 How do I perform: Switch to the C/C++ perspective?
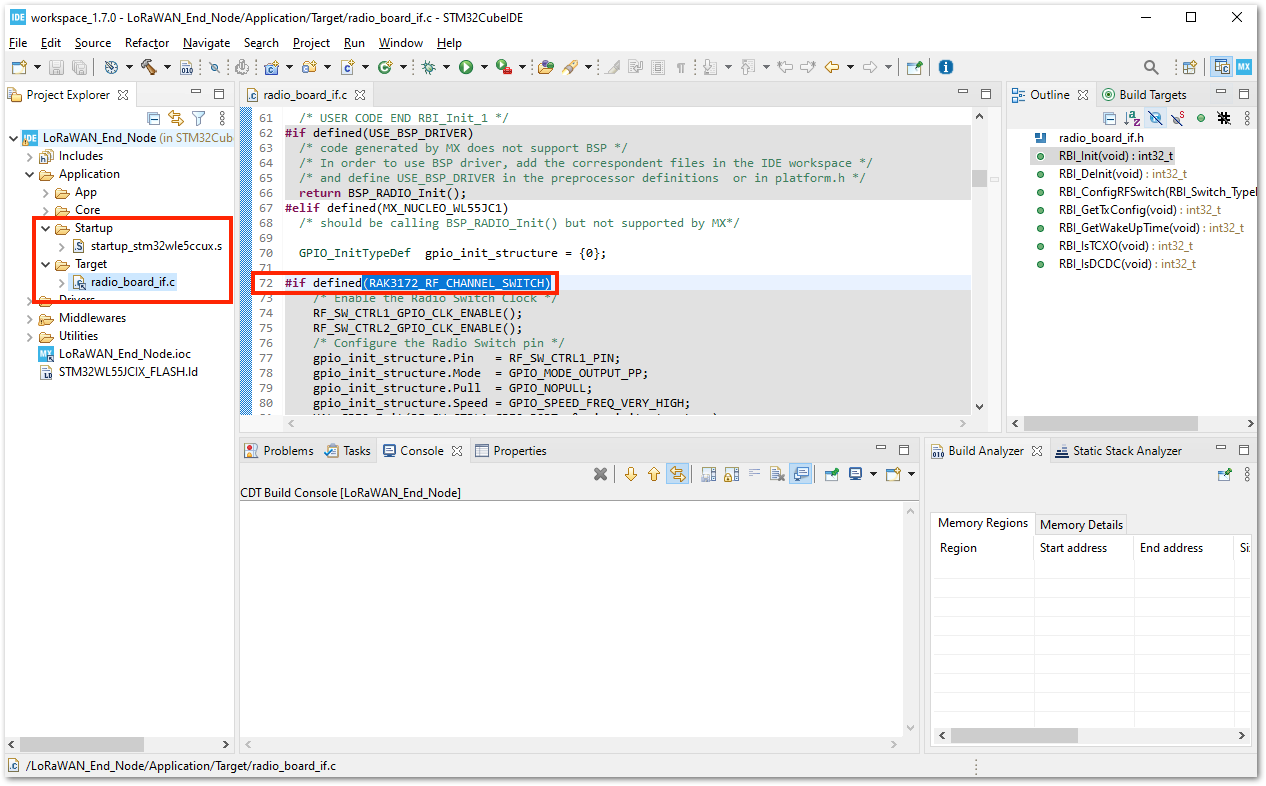click(1222, 67)
